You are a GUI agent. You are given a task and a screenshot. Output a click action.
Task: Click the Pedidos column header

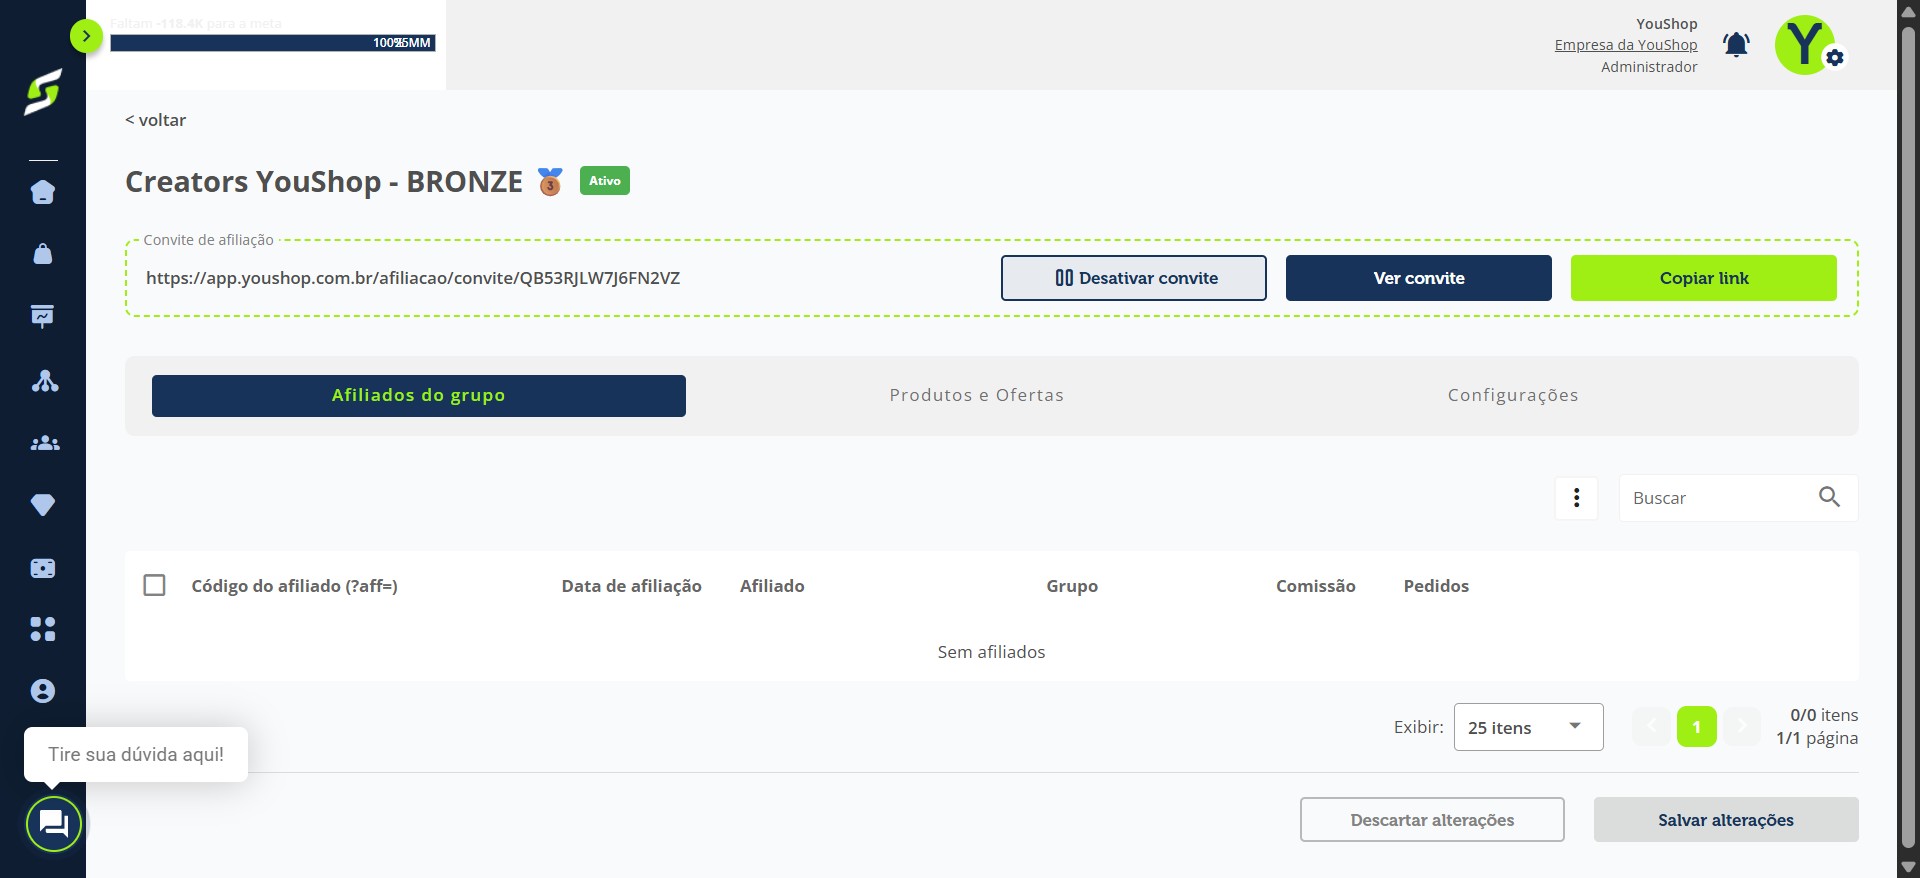(1436, 586)
